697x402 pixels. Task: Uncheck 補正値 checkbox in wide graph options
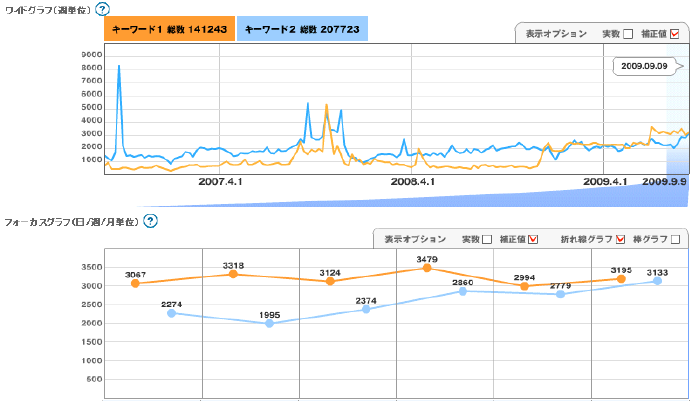[x=675, y=33]
